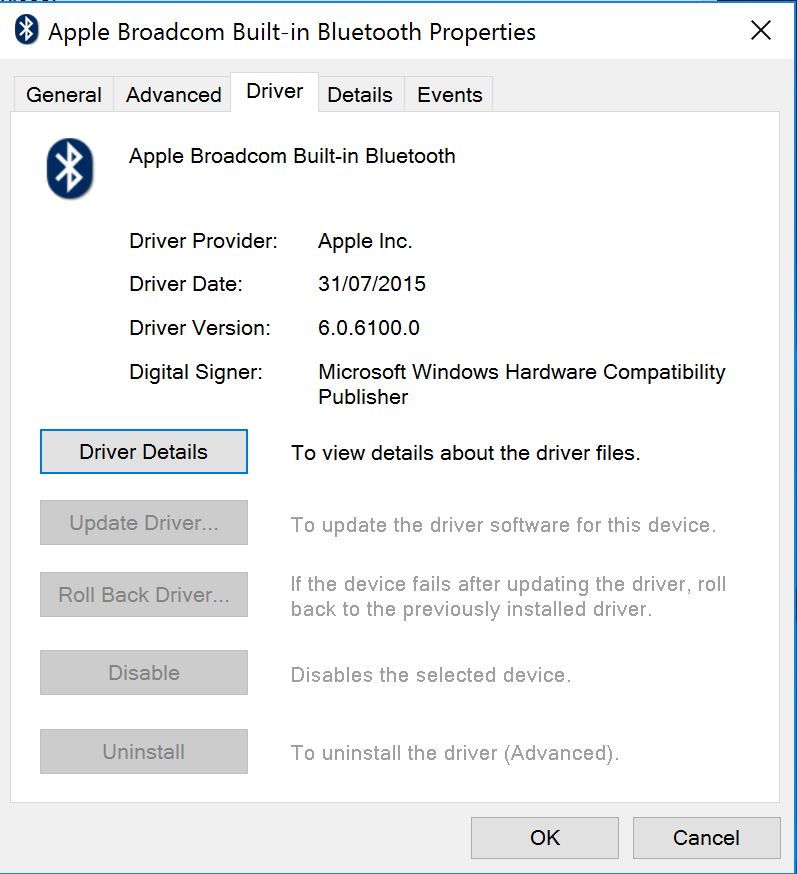Viewport: 797px width, 874px height.
Task: Click the Update Driver... button
Action: click(144, 522)
